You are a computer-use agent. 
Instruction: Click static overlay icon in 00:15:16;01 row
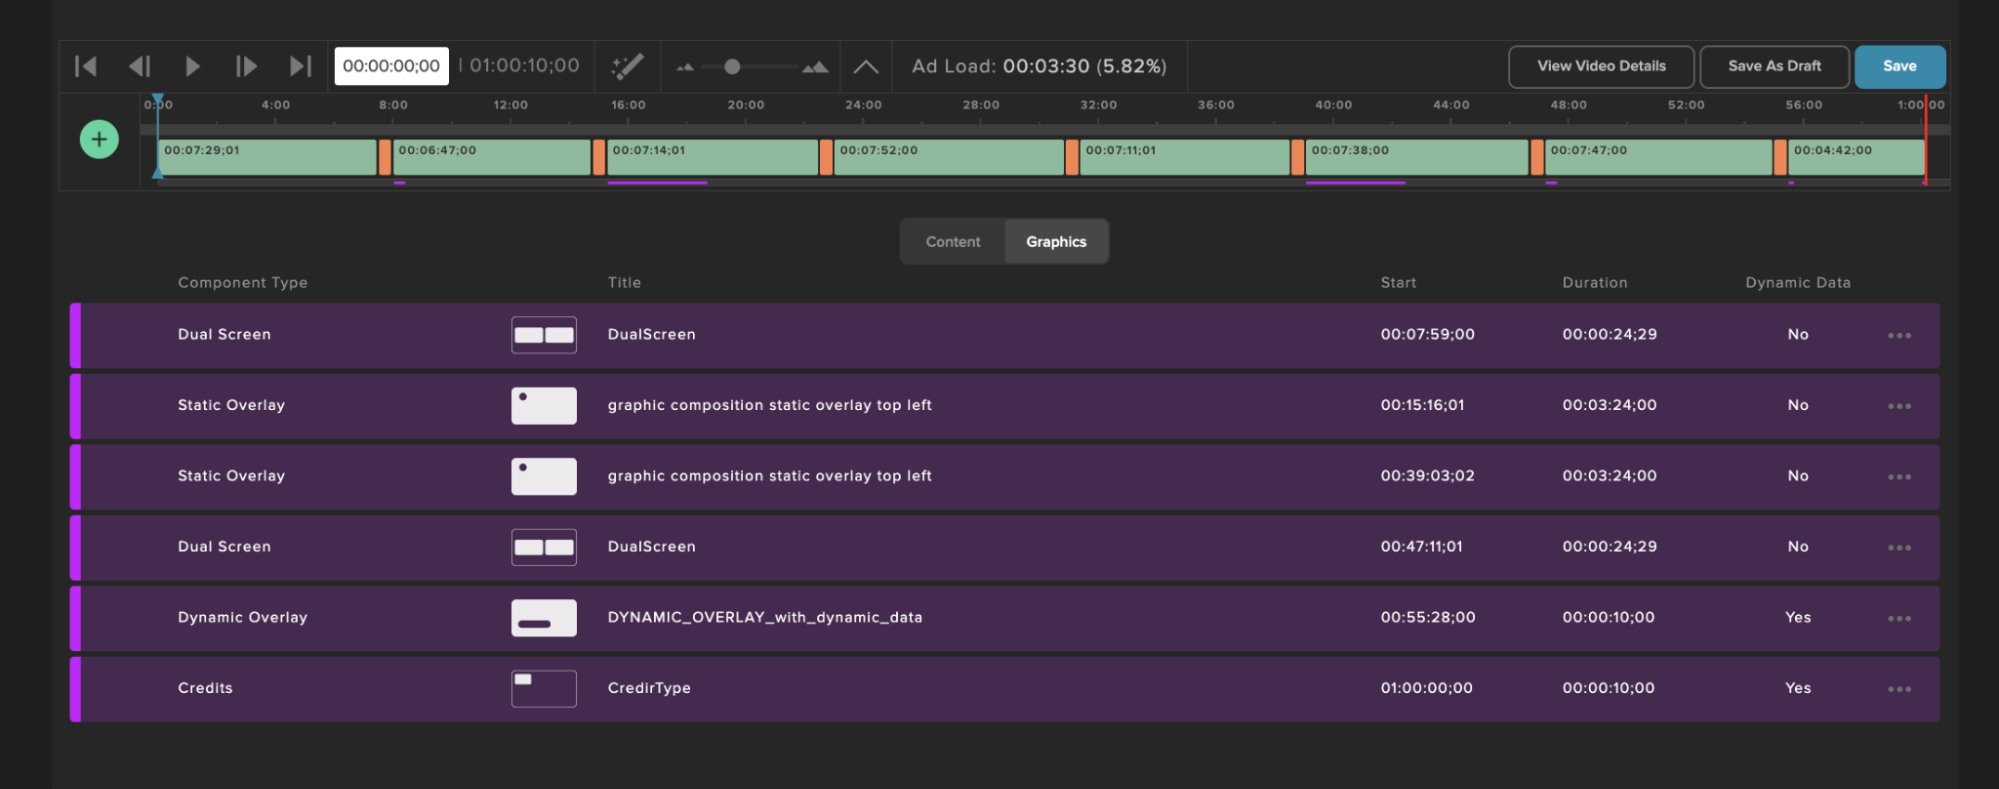(544, 406)
